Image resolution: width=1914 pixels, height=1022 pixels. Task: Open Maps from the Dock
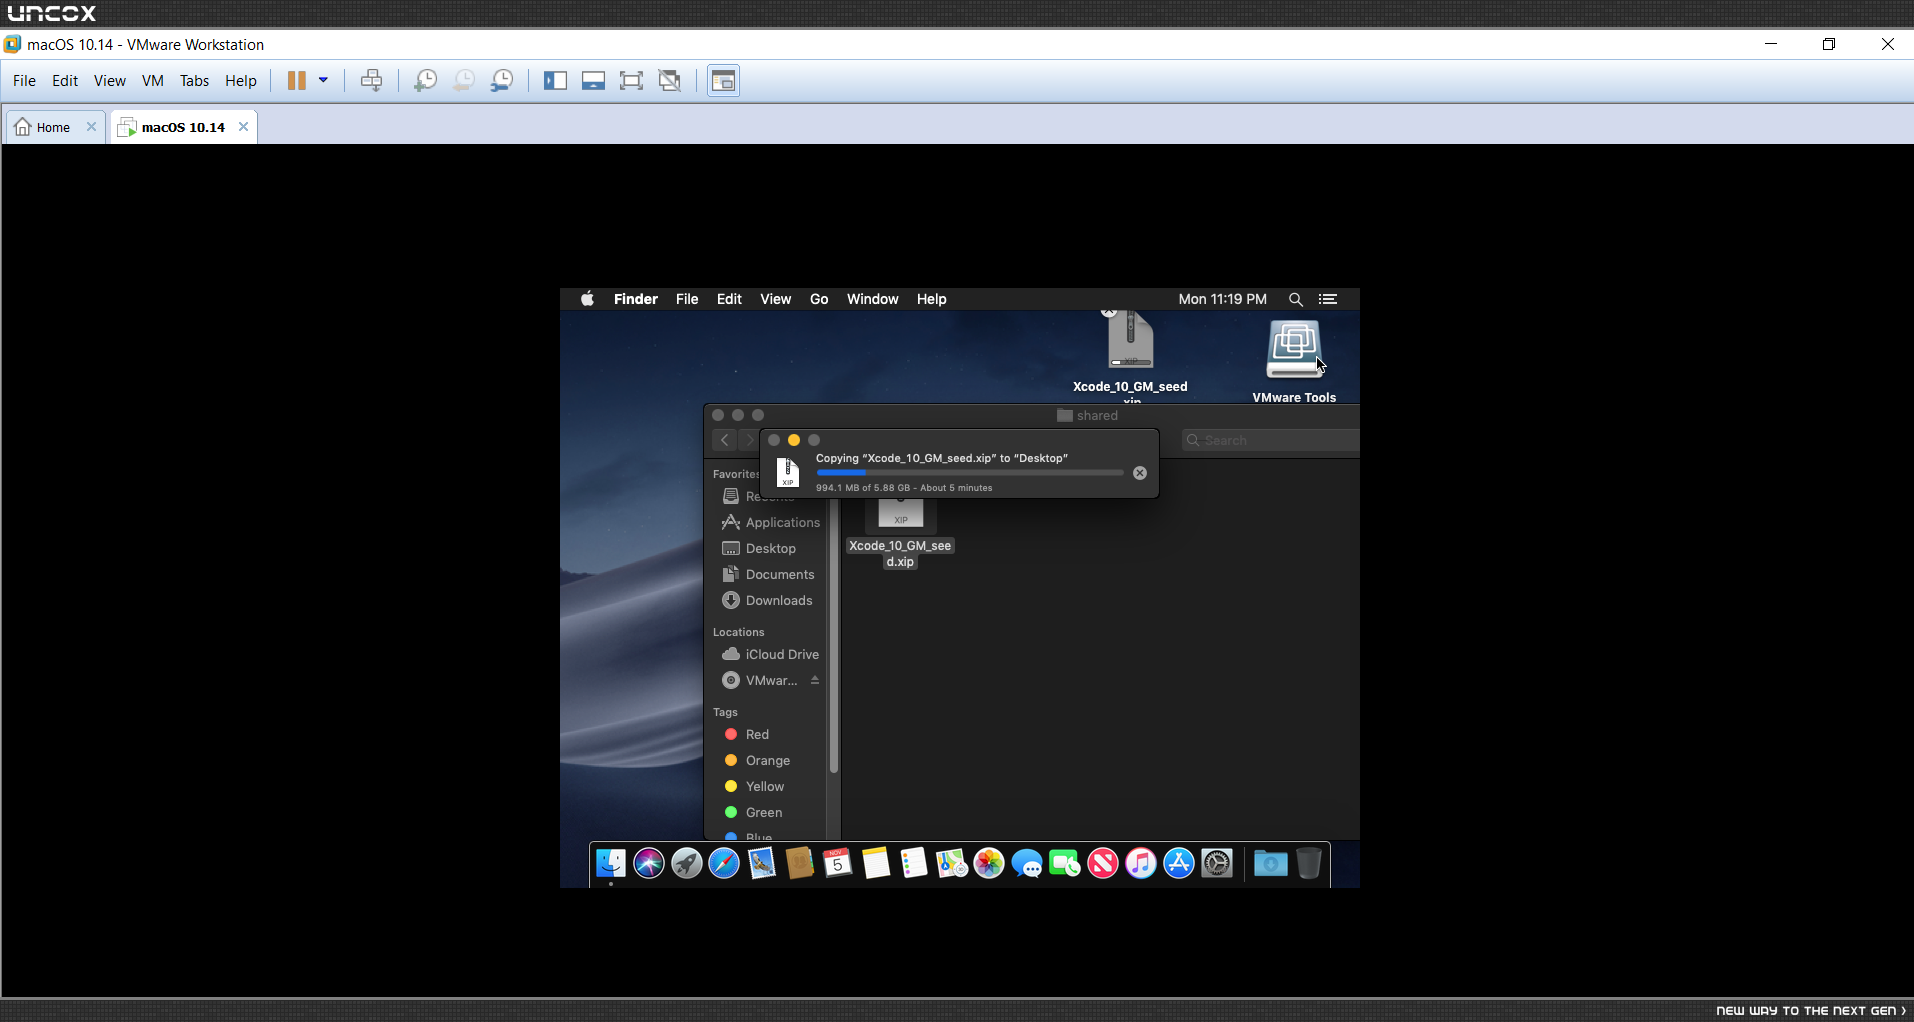[951, 863]
